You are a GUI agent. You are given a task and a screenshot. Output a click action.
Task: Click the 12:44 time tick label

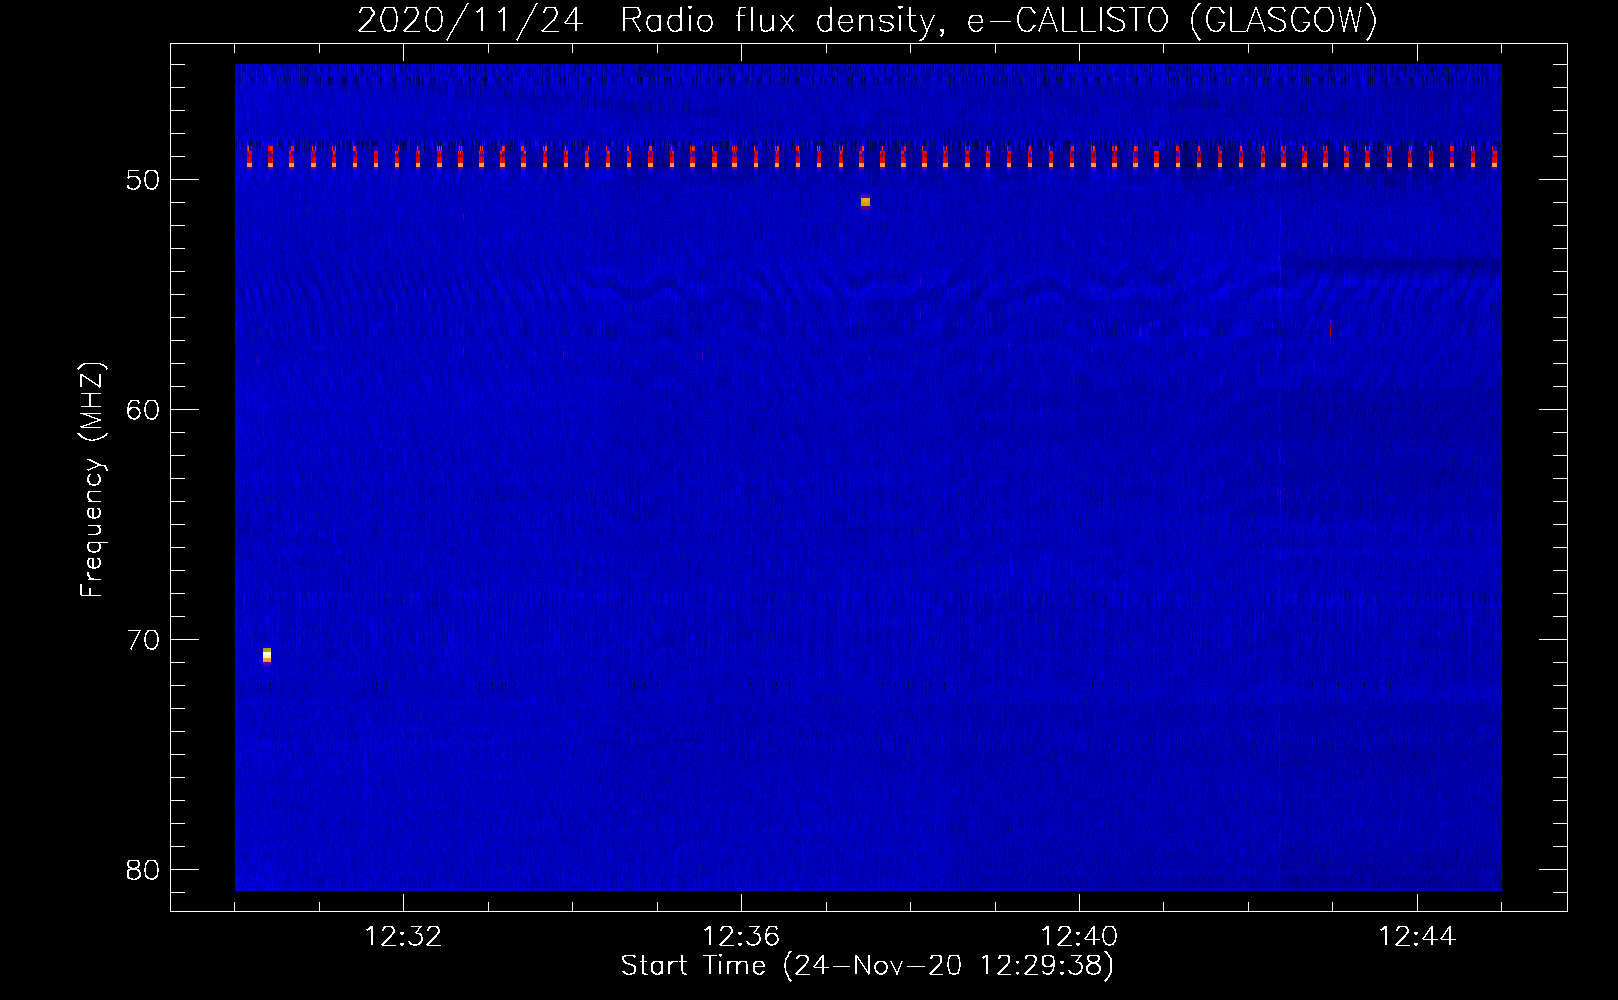coord(1417,937)
